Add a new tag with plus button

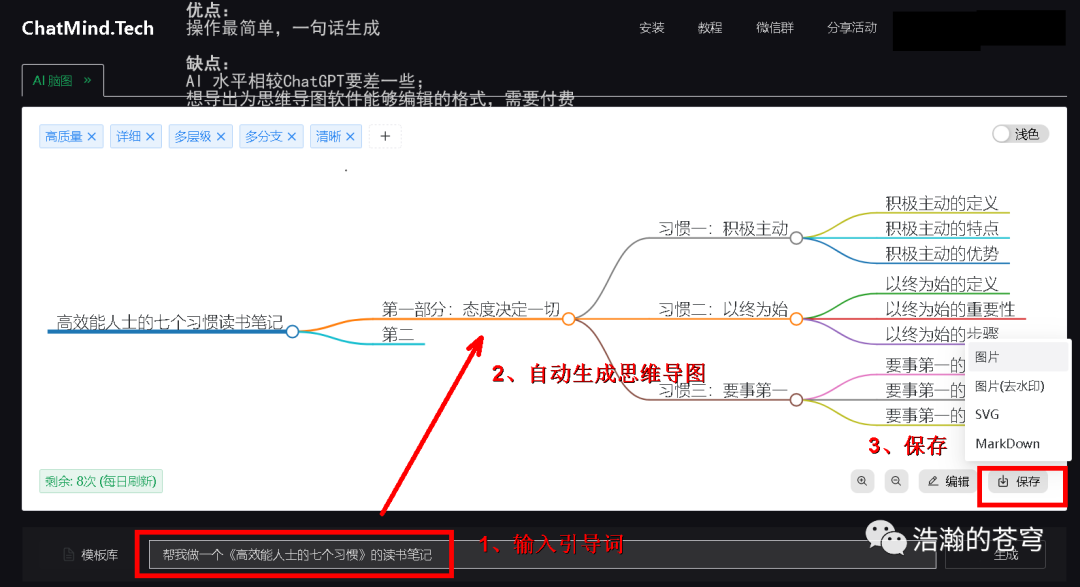(385, 136)
